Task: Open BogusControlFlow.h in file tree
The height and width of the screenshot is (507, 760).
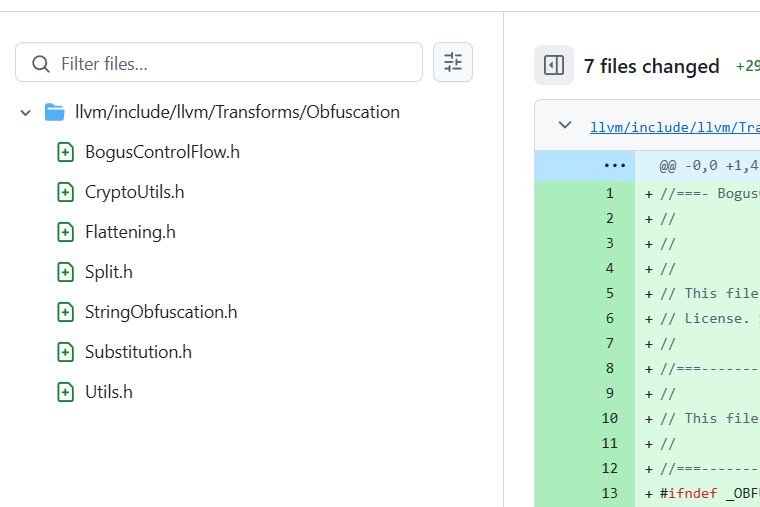Action: tap(162, 152)
